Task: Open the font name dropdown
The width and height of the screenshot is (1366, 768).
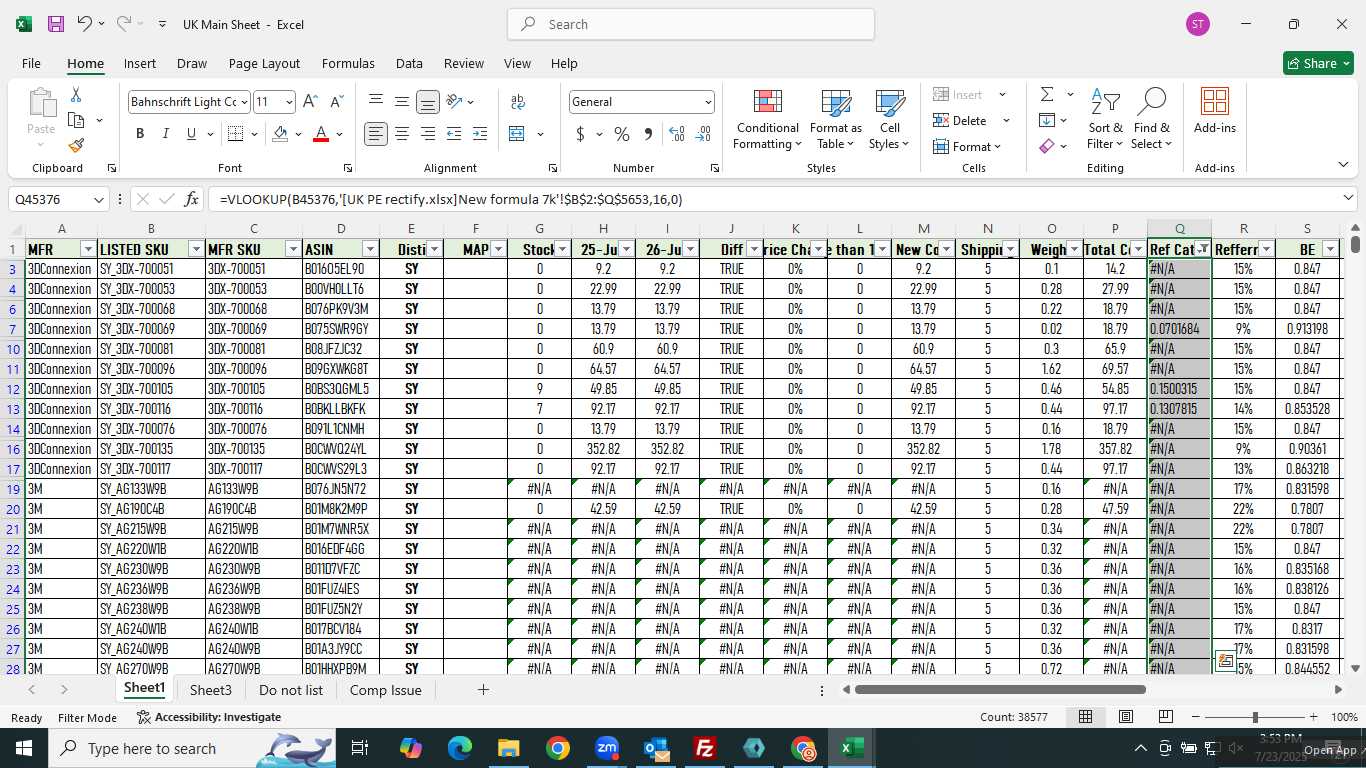Action: pyautogui.click(x=242, y=101)
